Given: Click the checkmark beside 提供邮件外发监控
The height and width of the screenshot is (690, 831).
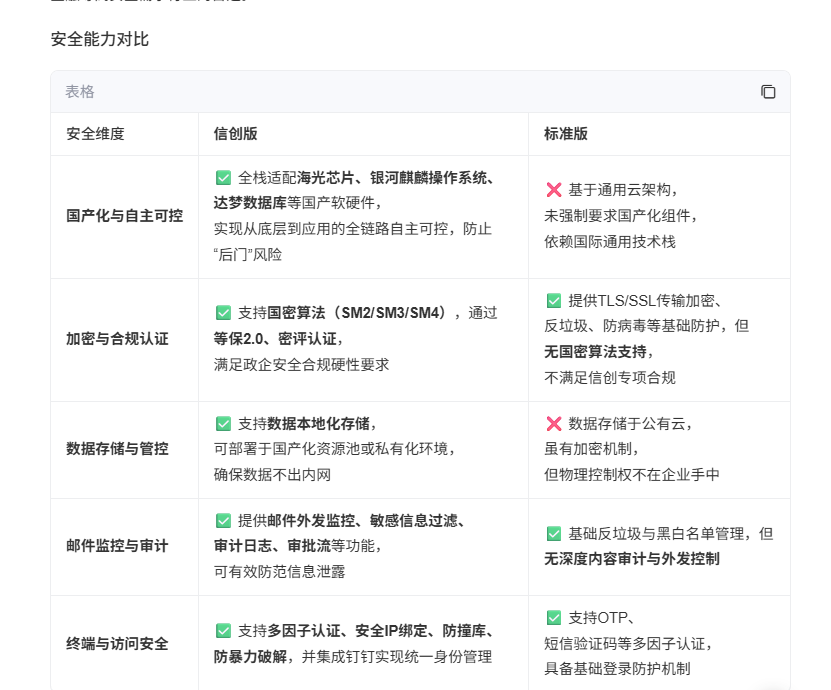Looking at the screenshot, I should (224, 520).
